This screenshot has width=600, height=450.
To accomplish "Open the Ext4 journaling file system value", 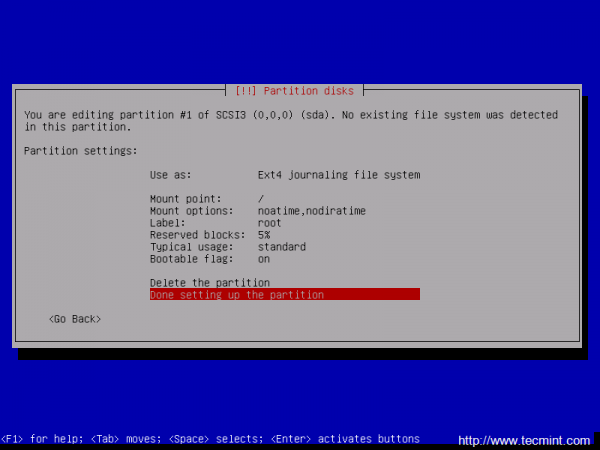I will click(x=339, y=175).
